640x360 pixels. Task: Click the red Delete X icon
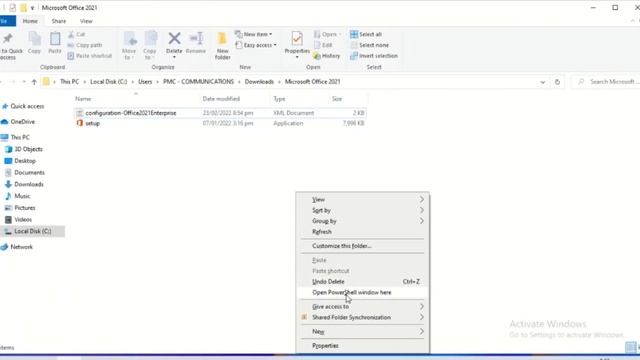pyautogui.click(x=174, y=38)
